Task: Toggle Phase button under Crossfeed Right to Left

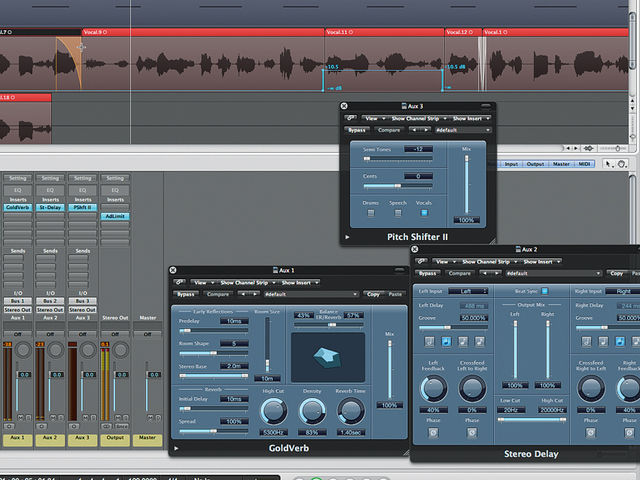Action: point(591,433)
